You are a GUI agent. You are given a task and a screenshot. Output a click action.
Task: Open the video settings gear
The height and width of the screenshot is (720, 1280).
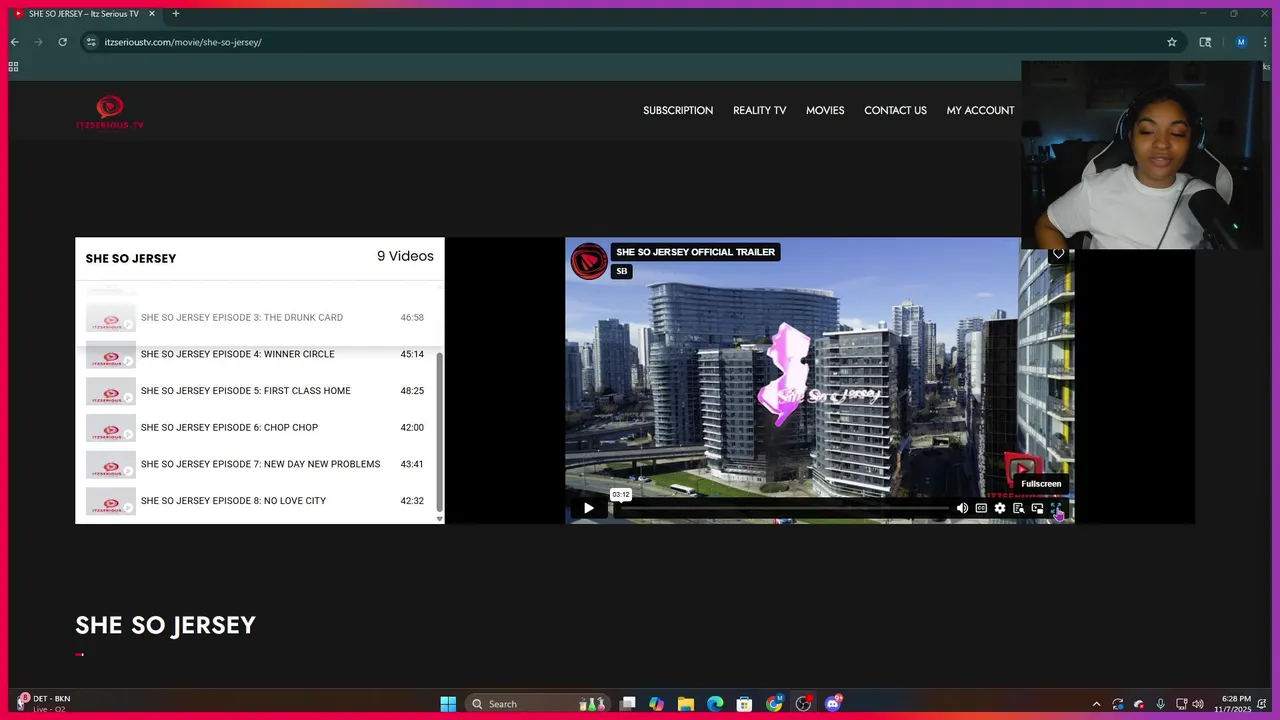pos(1000,508)
